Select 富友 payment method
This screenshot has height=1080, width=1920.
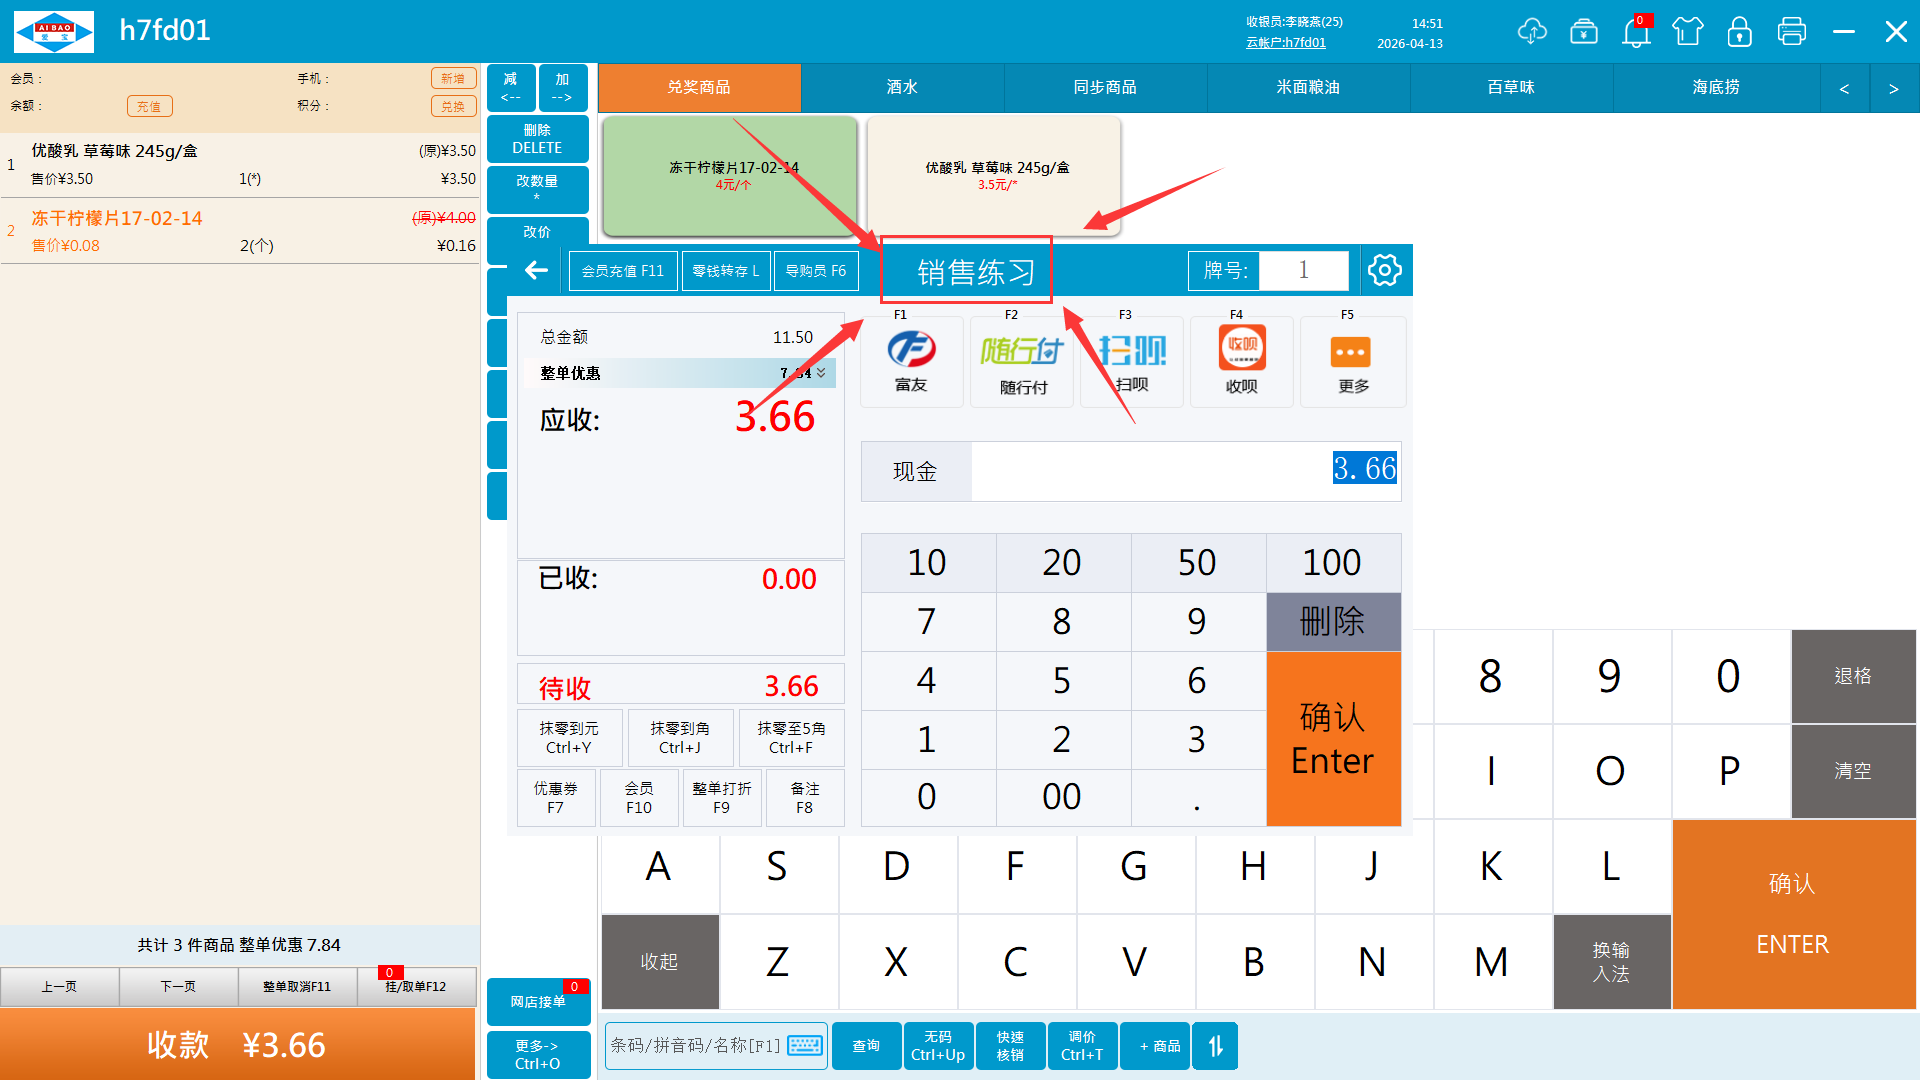(x=911, y=362)
